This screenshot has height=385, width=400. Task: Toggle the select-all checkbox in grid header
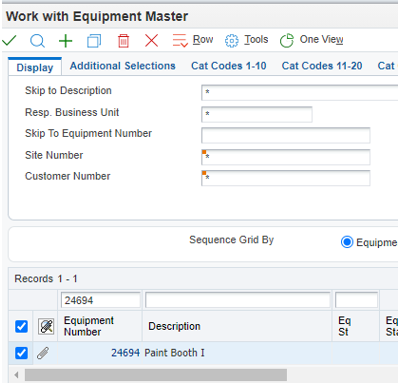point(21,326)
